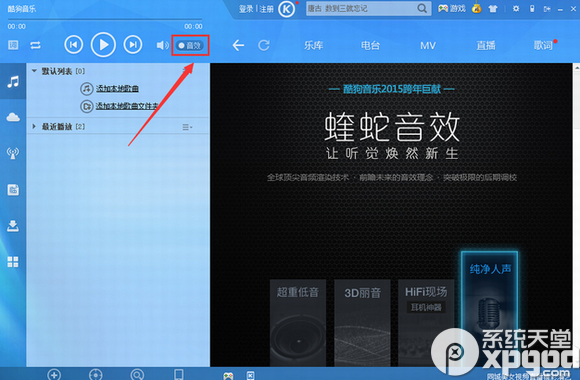The height and width of the screenshot is (380, 580).
Task: Go to the previous song
Action: (x=74, y=45)
